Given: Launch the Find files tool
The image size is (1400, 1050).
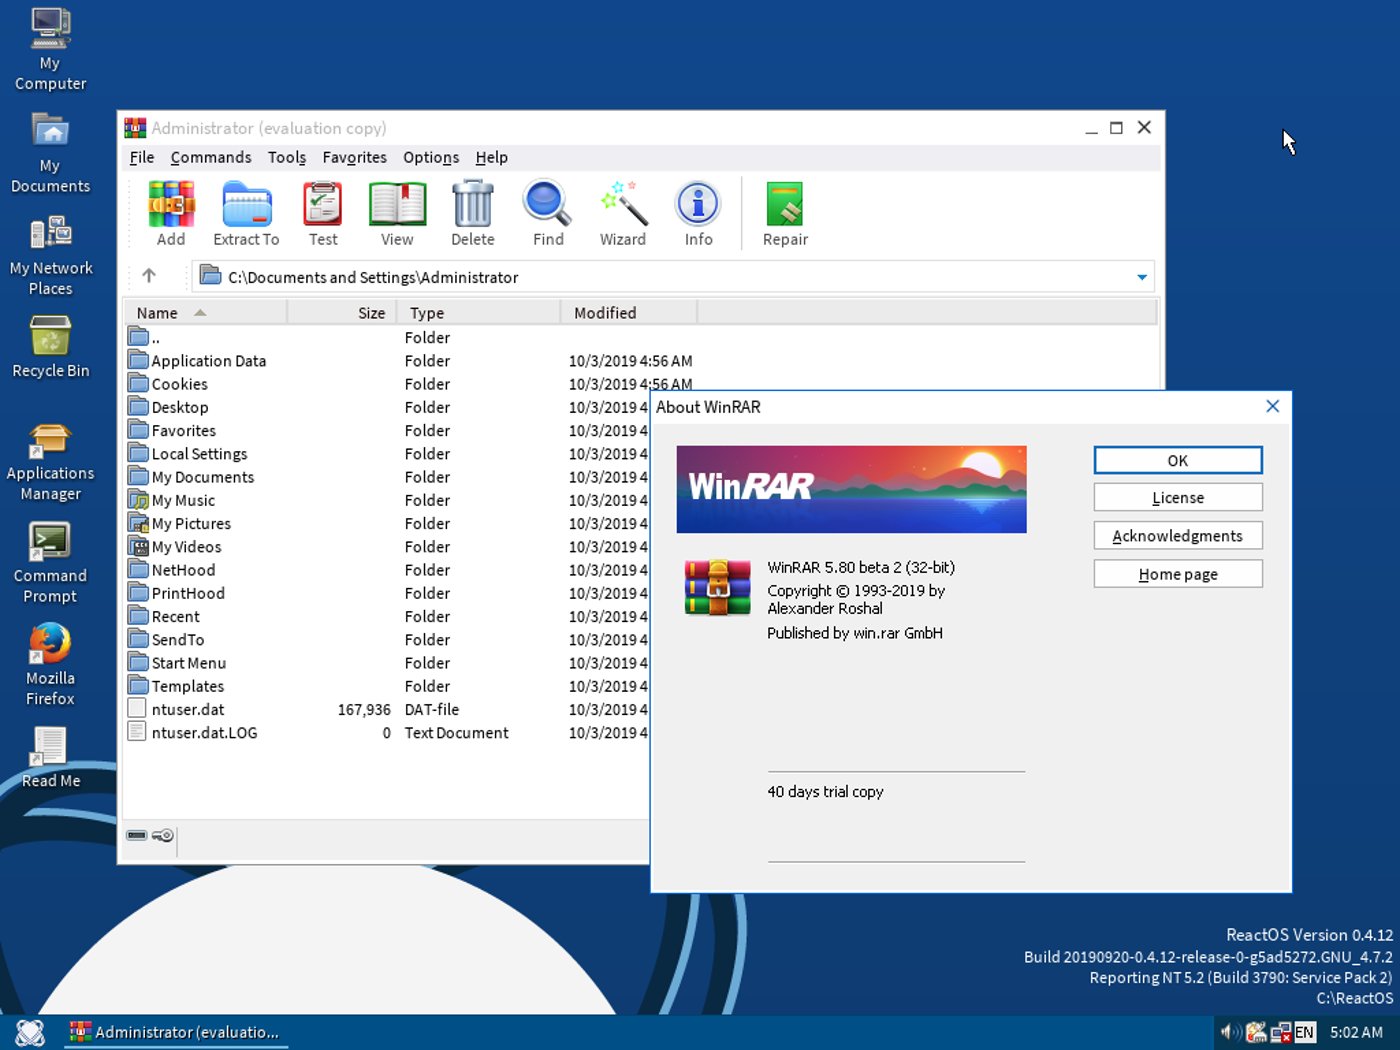Looking at the screenshot, I should (546, 212).
